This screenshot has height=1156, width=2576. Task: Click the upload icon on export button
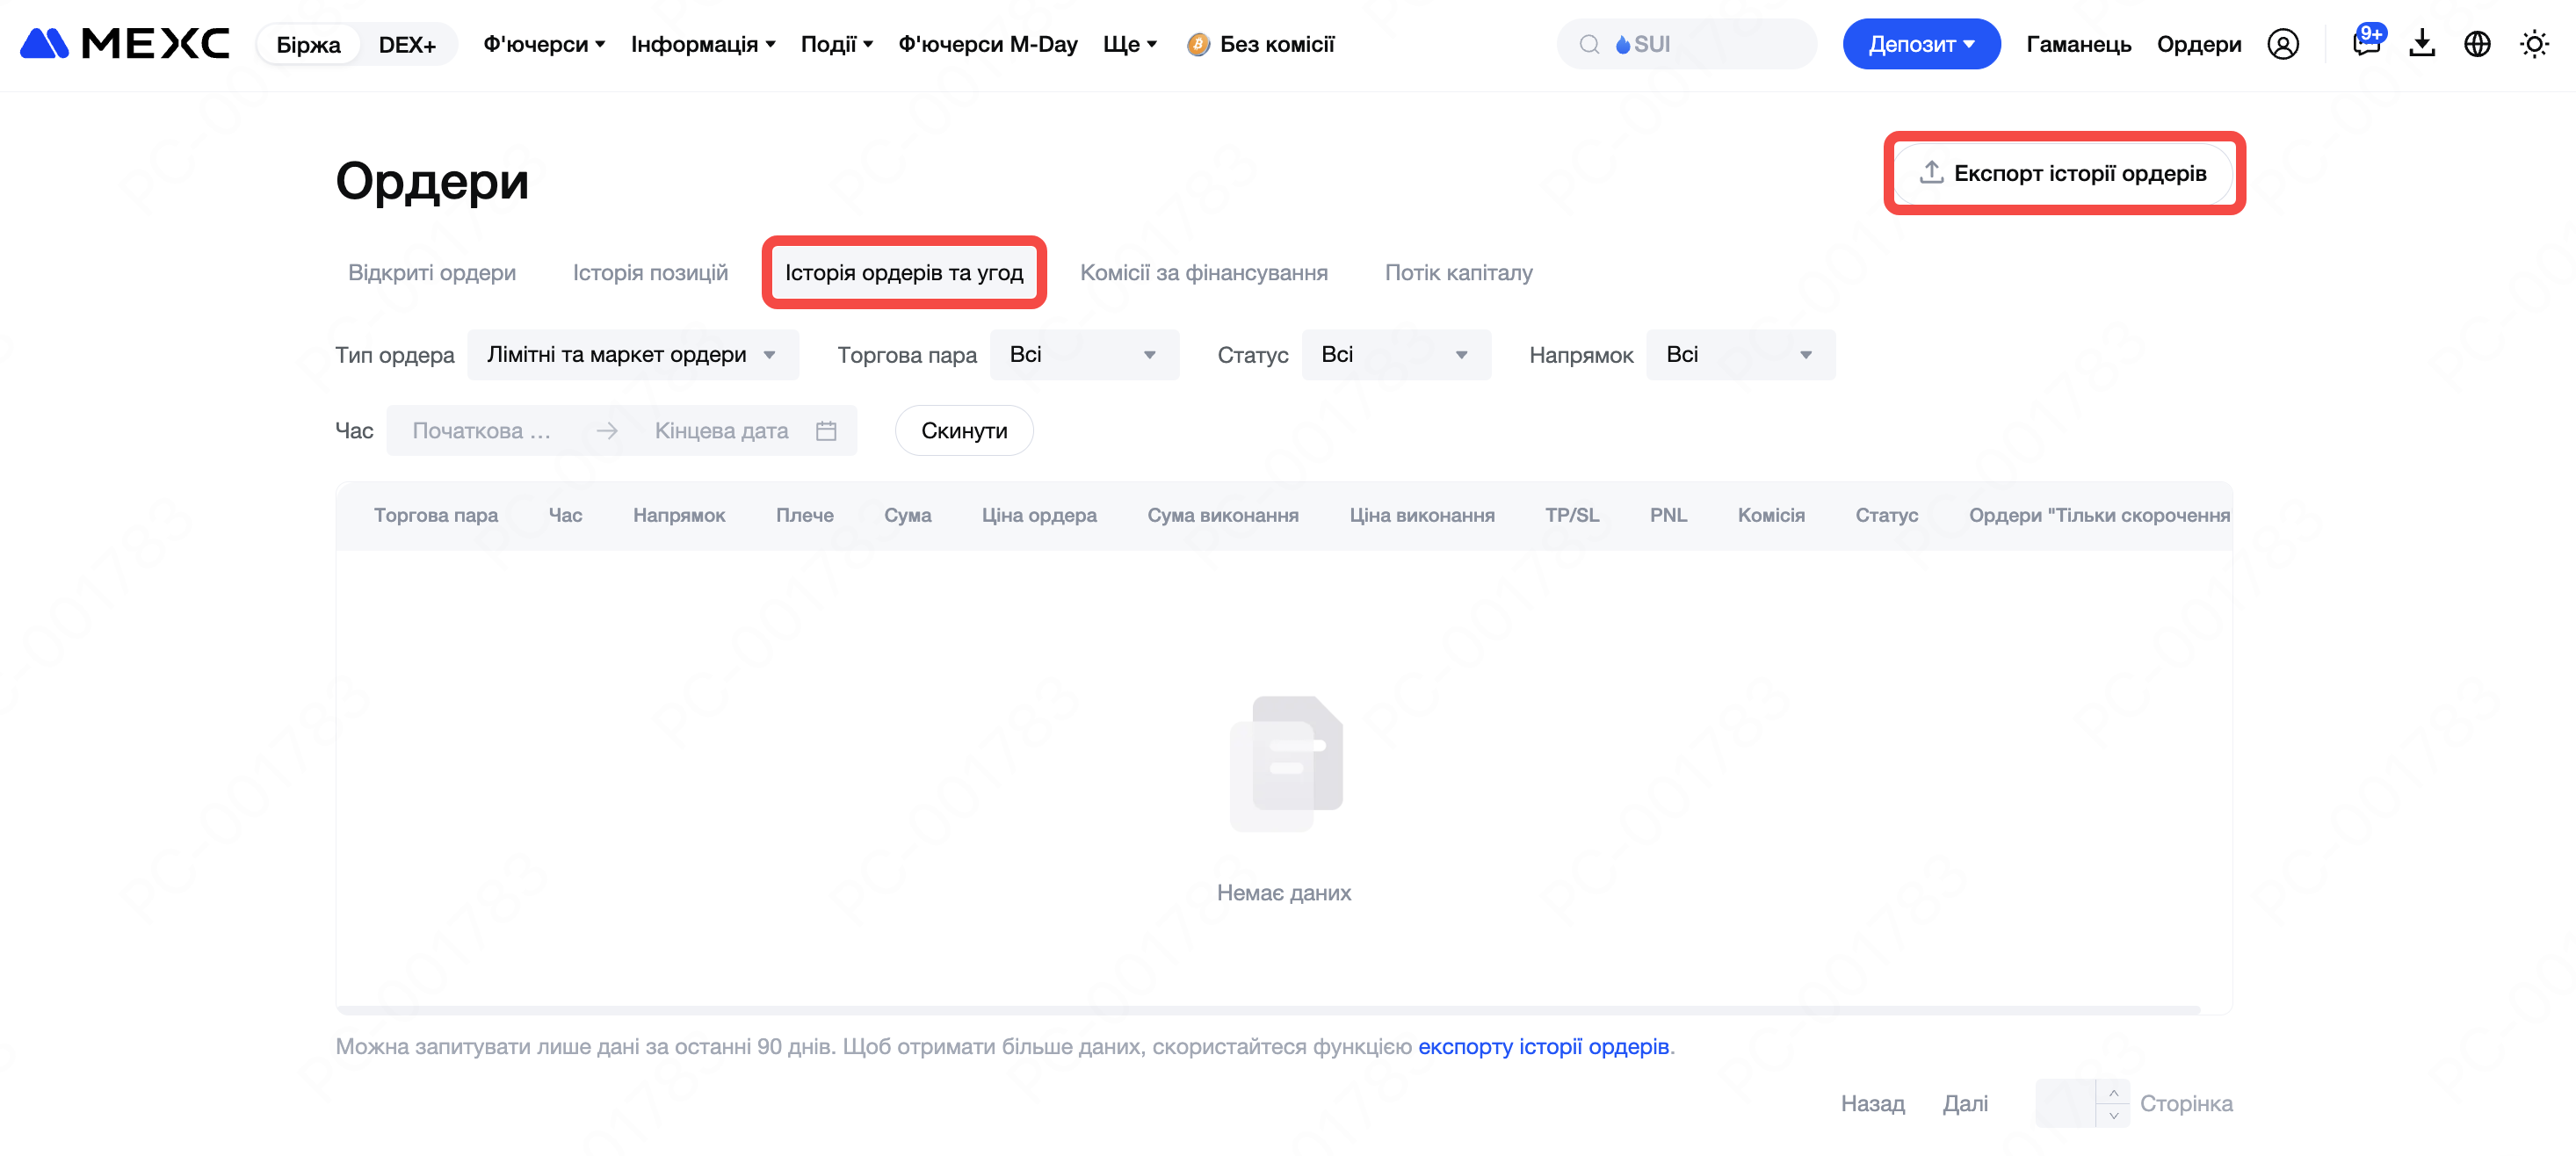point(1931,173)
